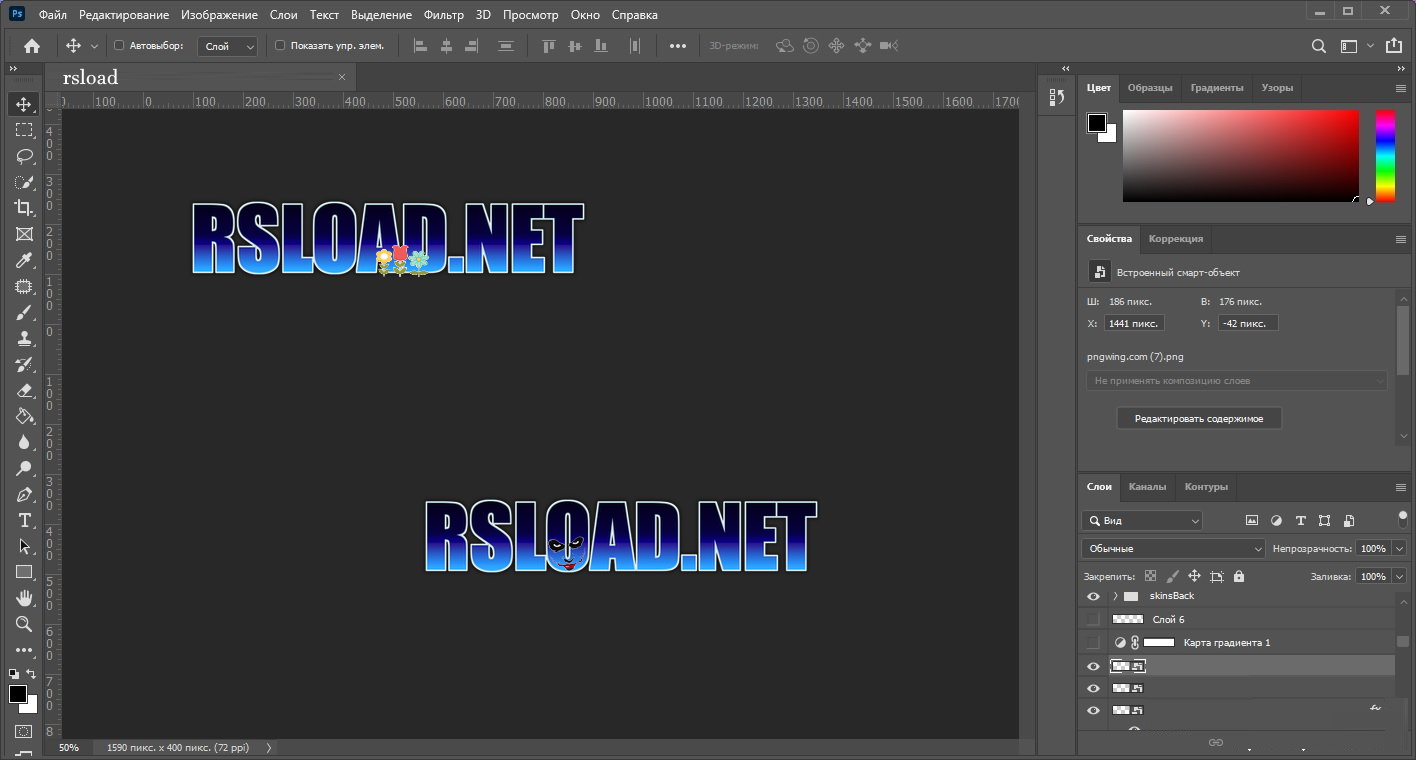This screenshot has width=1416, height=760.
Task: Go to the Home screen
Action: (32, 46)
